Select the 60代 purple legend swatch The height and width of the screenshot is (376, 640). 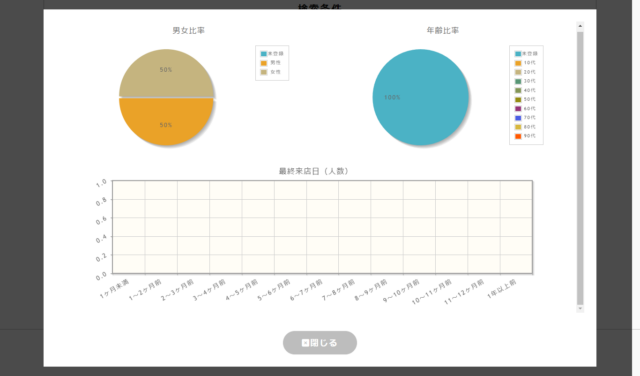518,109
